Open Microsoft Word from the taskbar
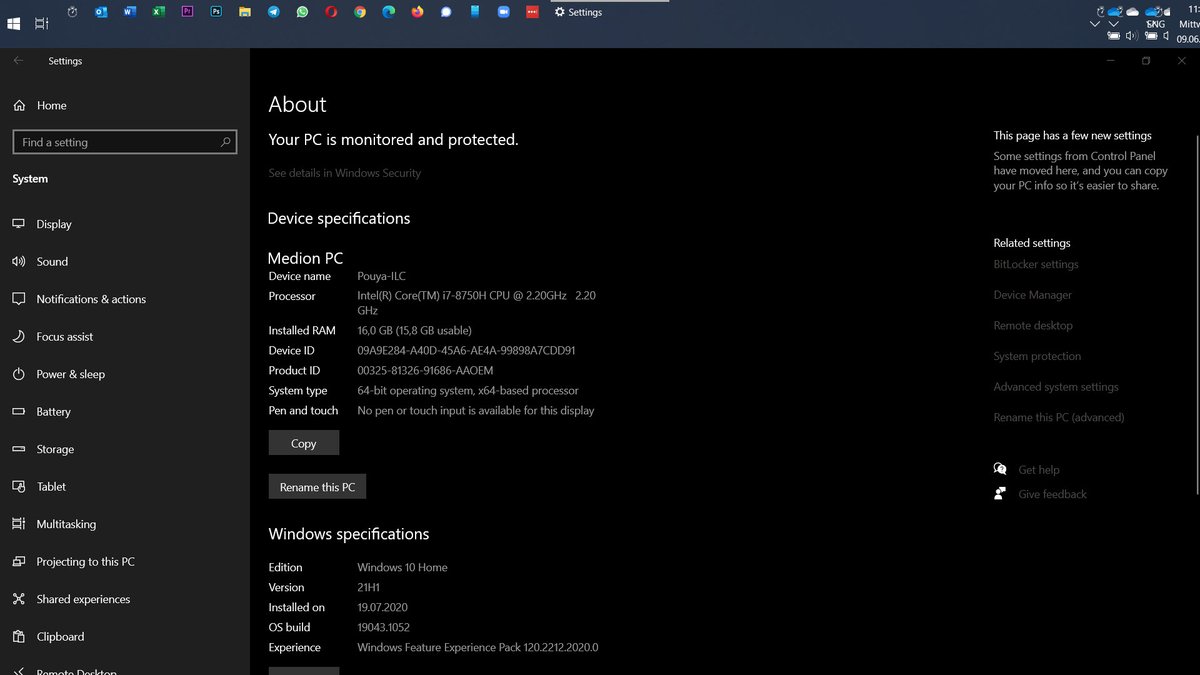The image size is (1200, 675). coord(130,12)
